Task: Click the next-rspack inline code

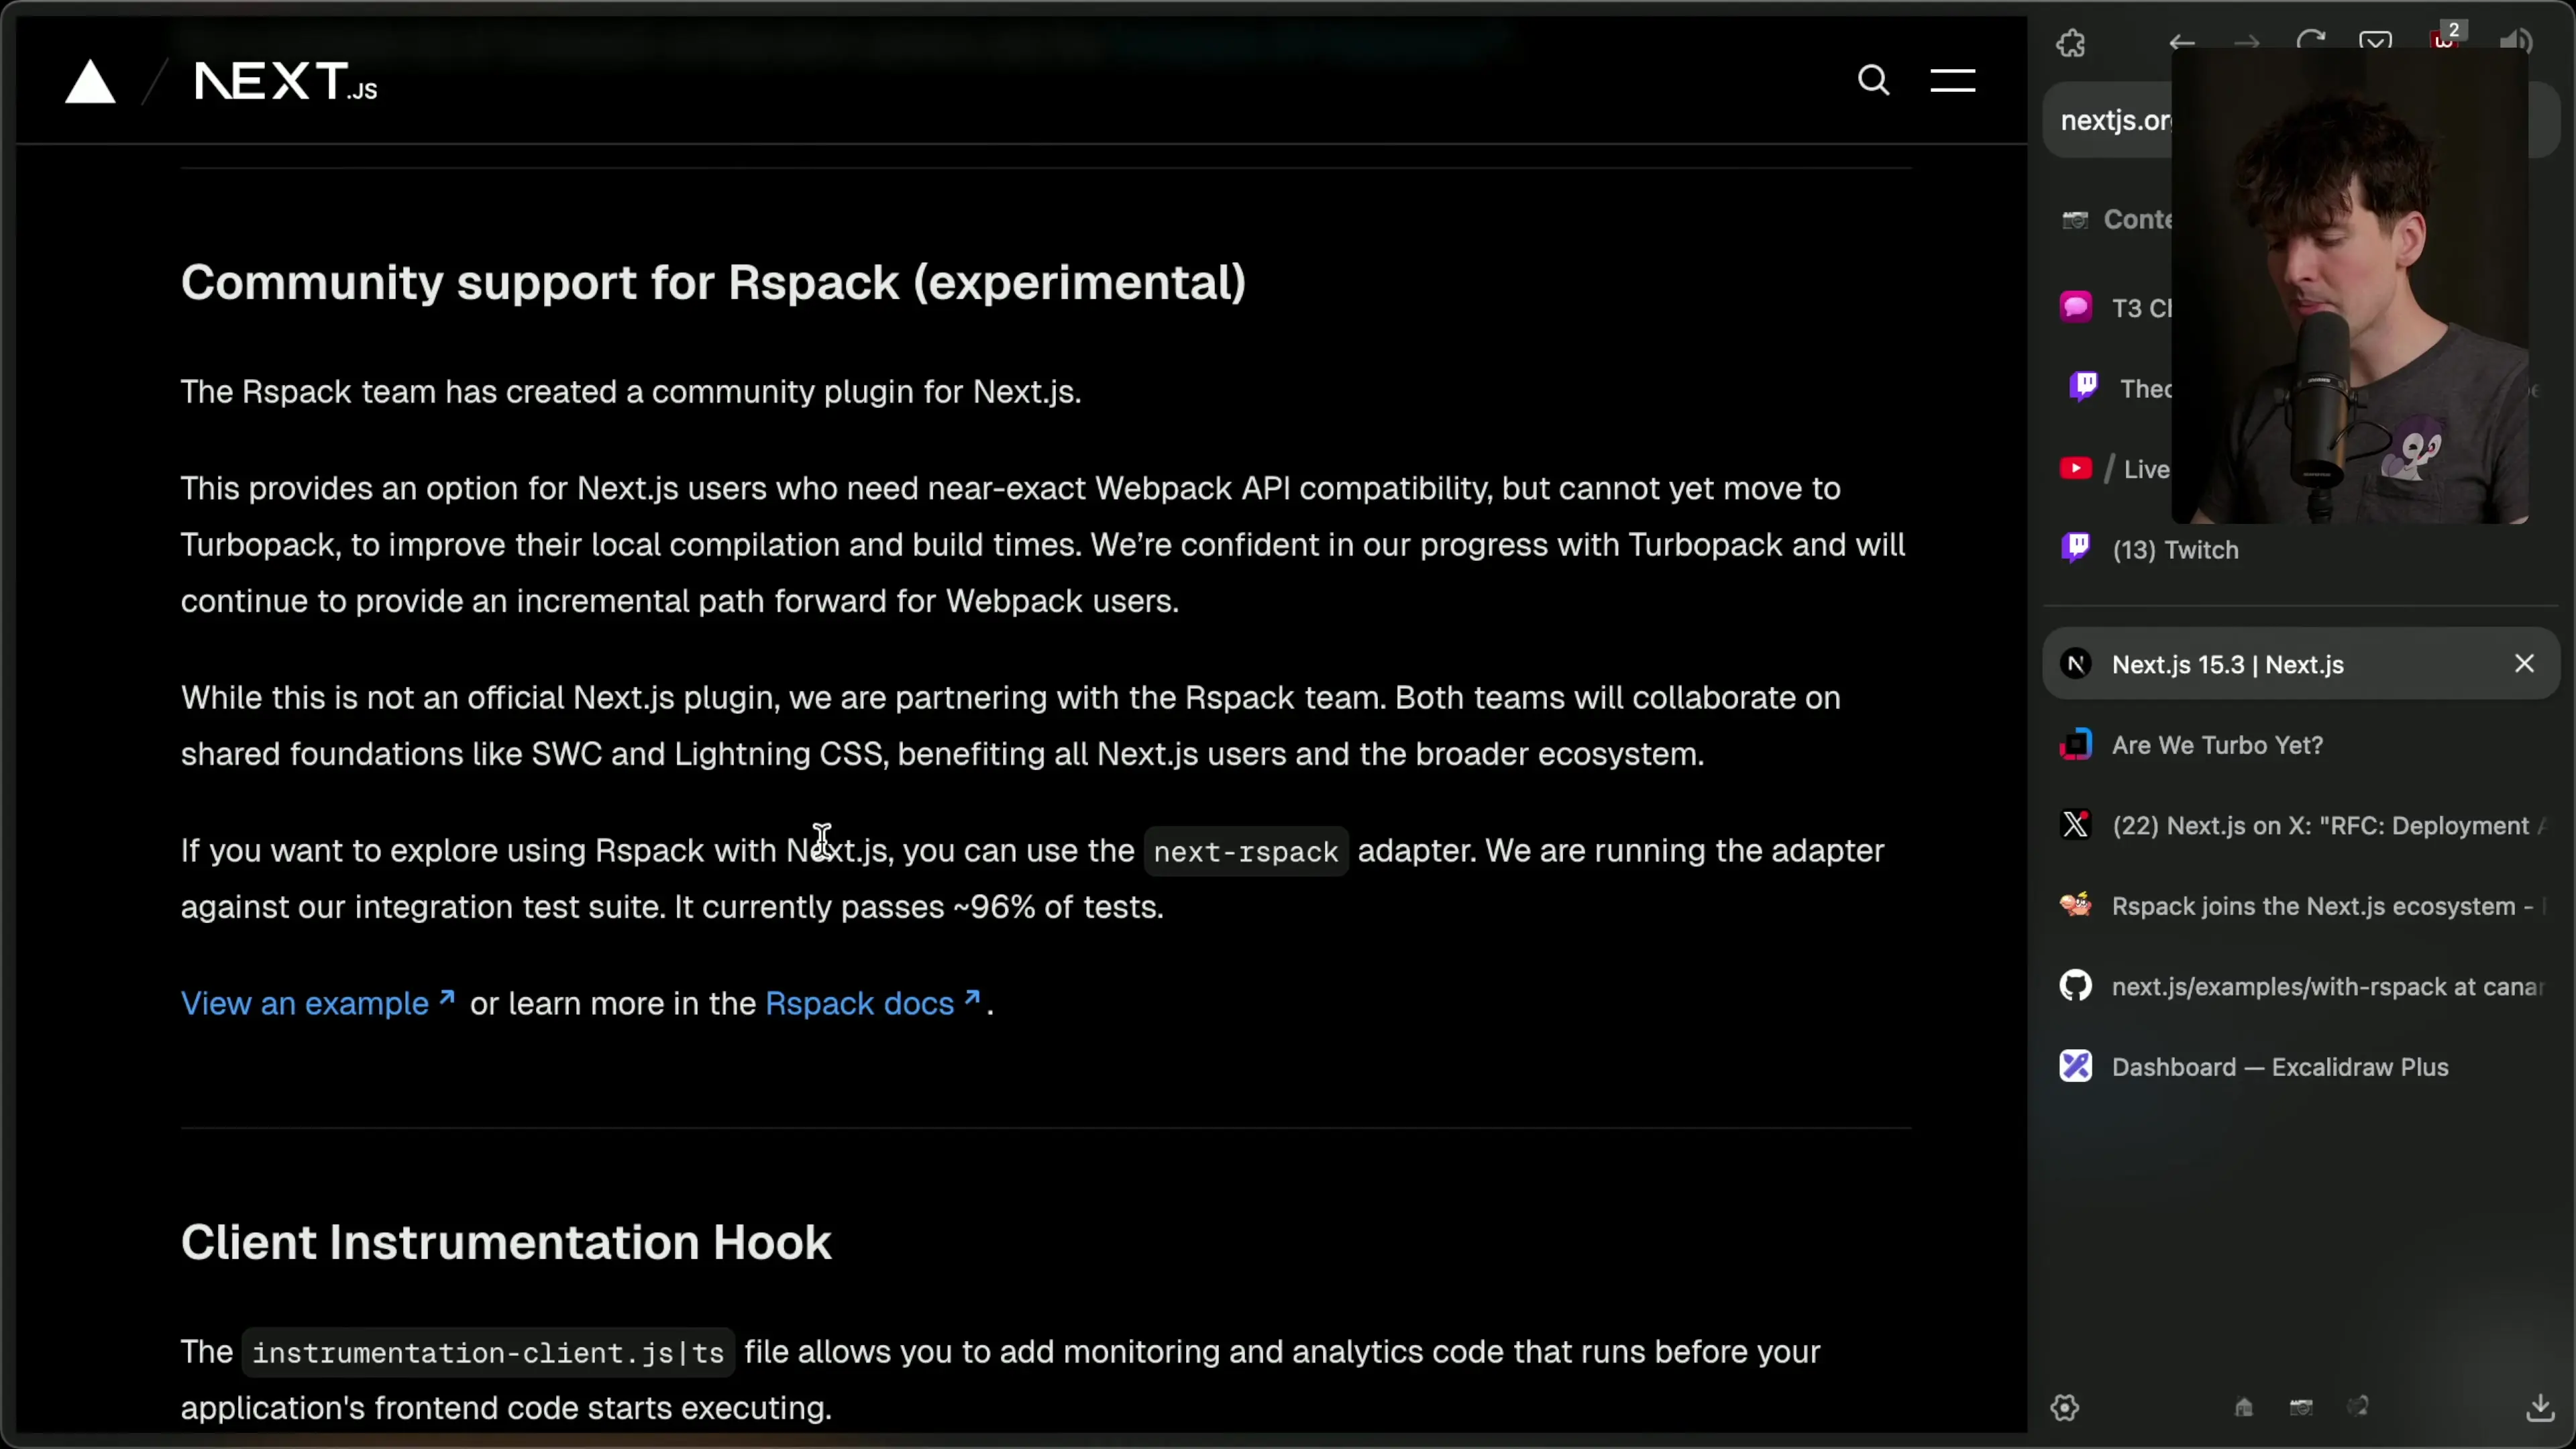Action: pyautogui.click(x=1246, y=852)
